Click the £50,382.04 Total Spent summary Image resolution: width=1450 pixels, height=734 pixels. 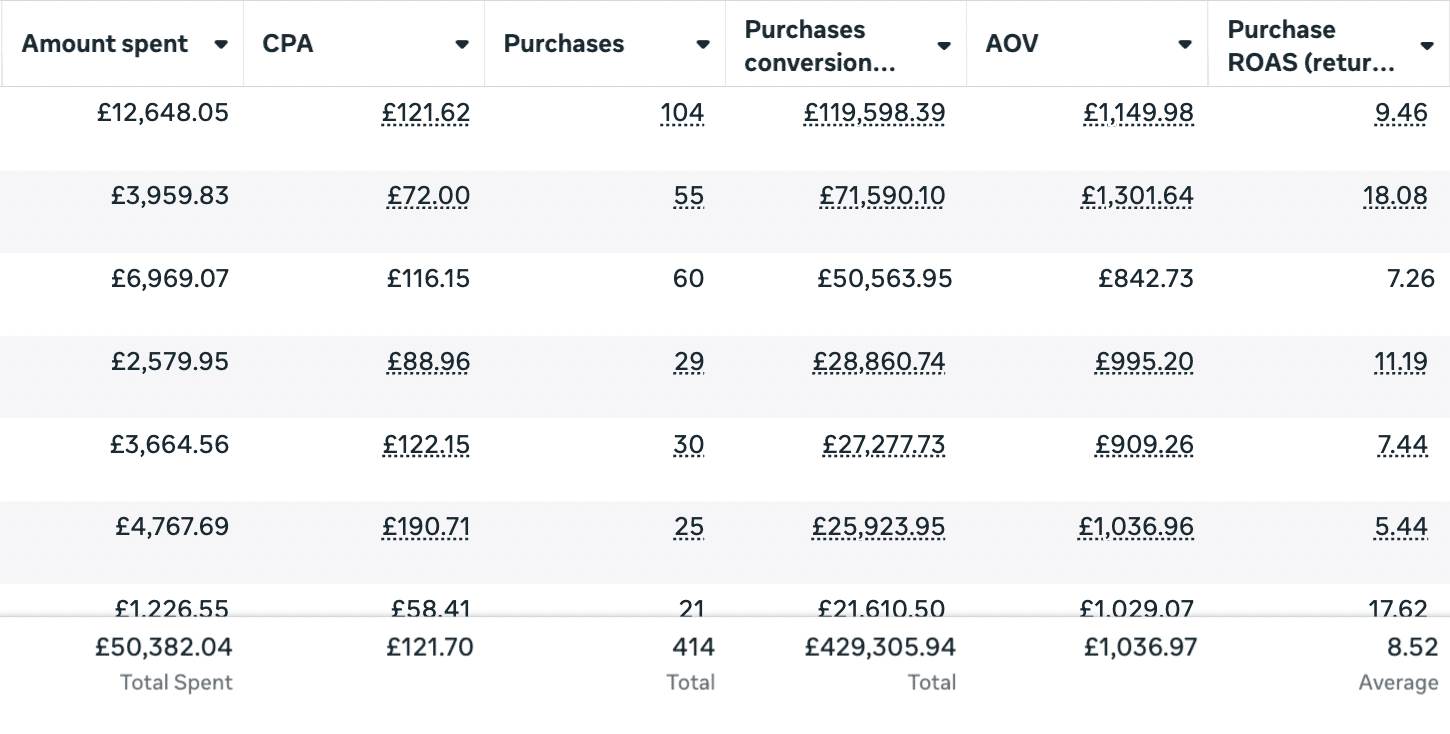pyautogui.click(x=164, y=648)
